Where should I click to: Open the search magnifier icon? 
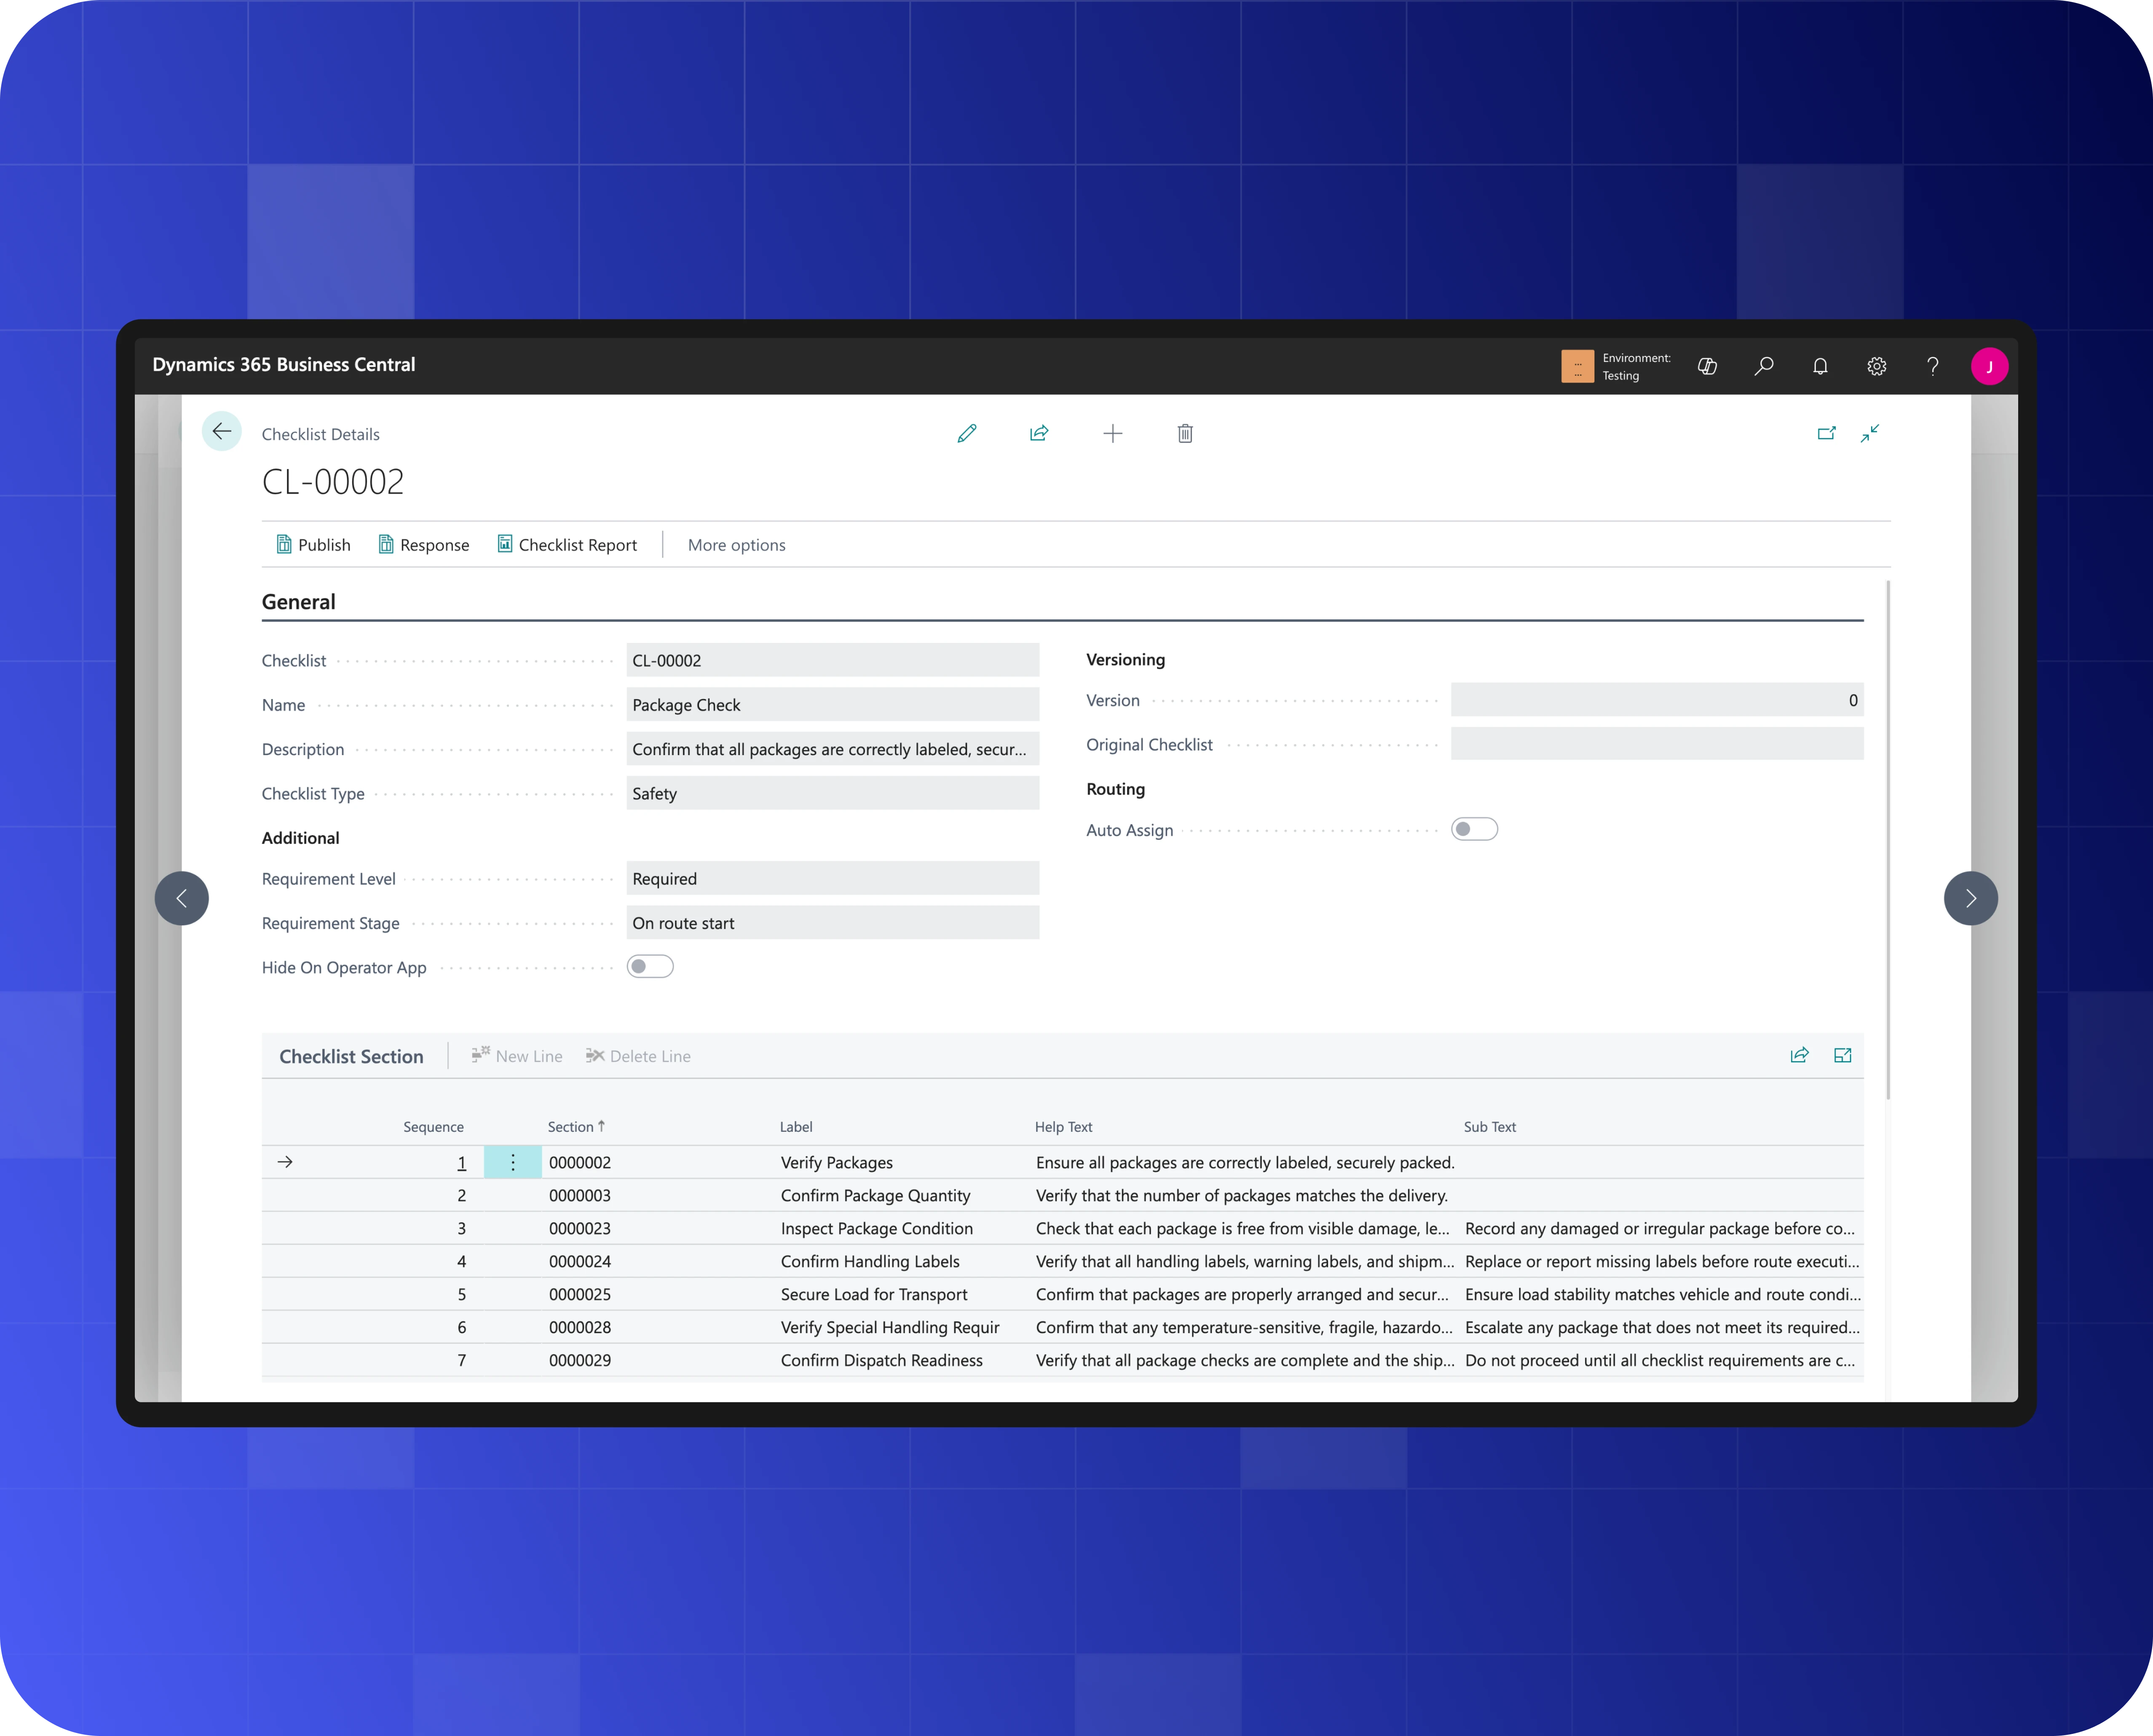(1764, 366)
